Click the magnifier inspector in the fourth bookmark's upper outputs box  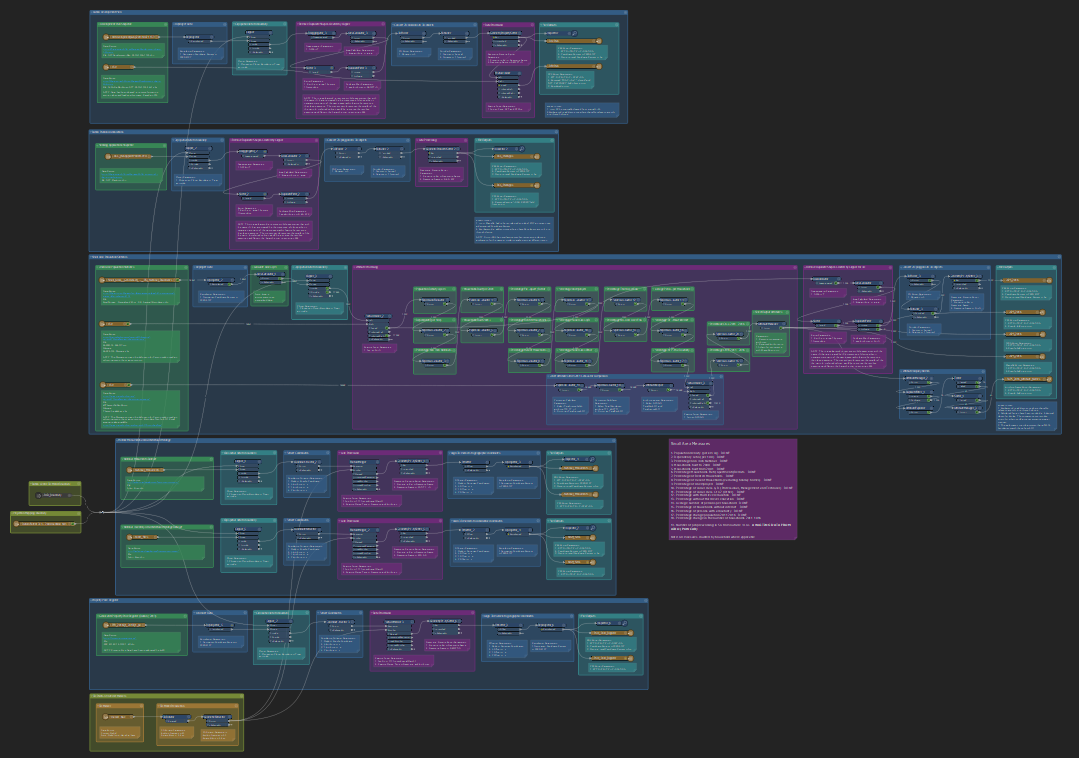(x=591, y=459)
